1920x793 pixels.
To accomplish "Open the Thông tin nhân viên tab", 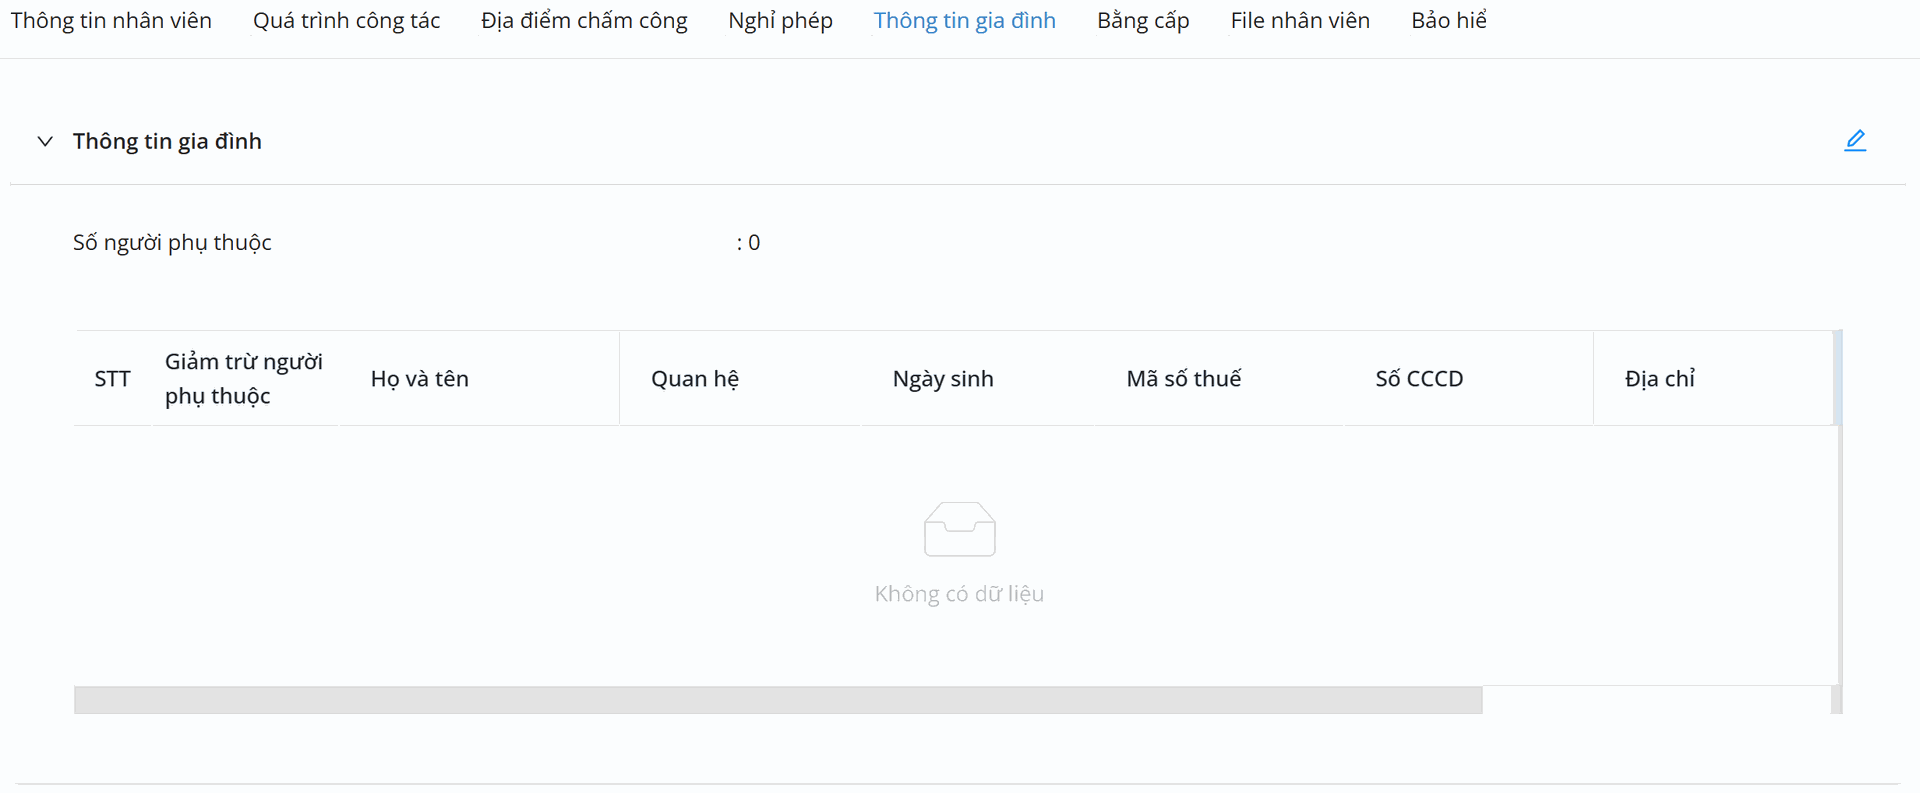I will pos(111,21).
